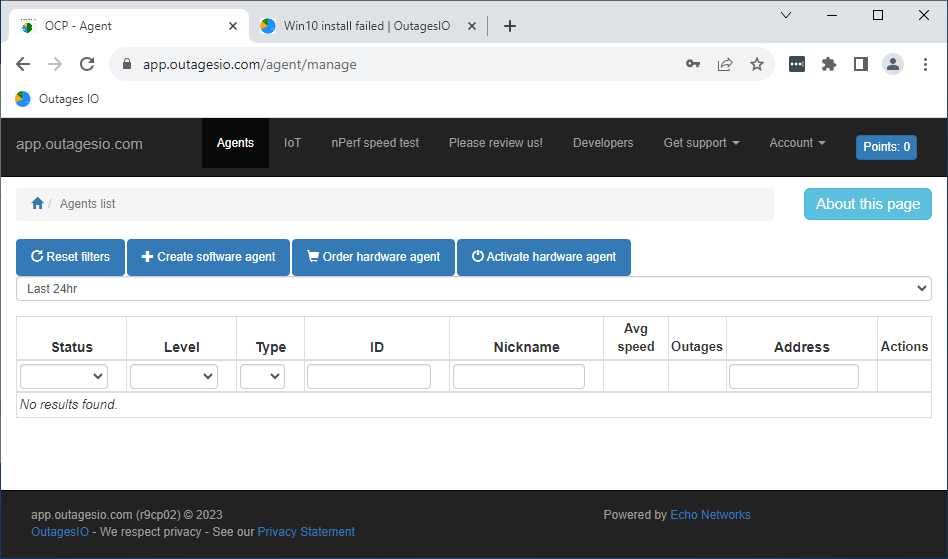Click the ID filter input field
Image resolution: width=948 pixels, height=559 pixels.
(369, 376)
